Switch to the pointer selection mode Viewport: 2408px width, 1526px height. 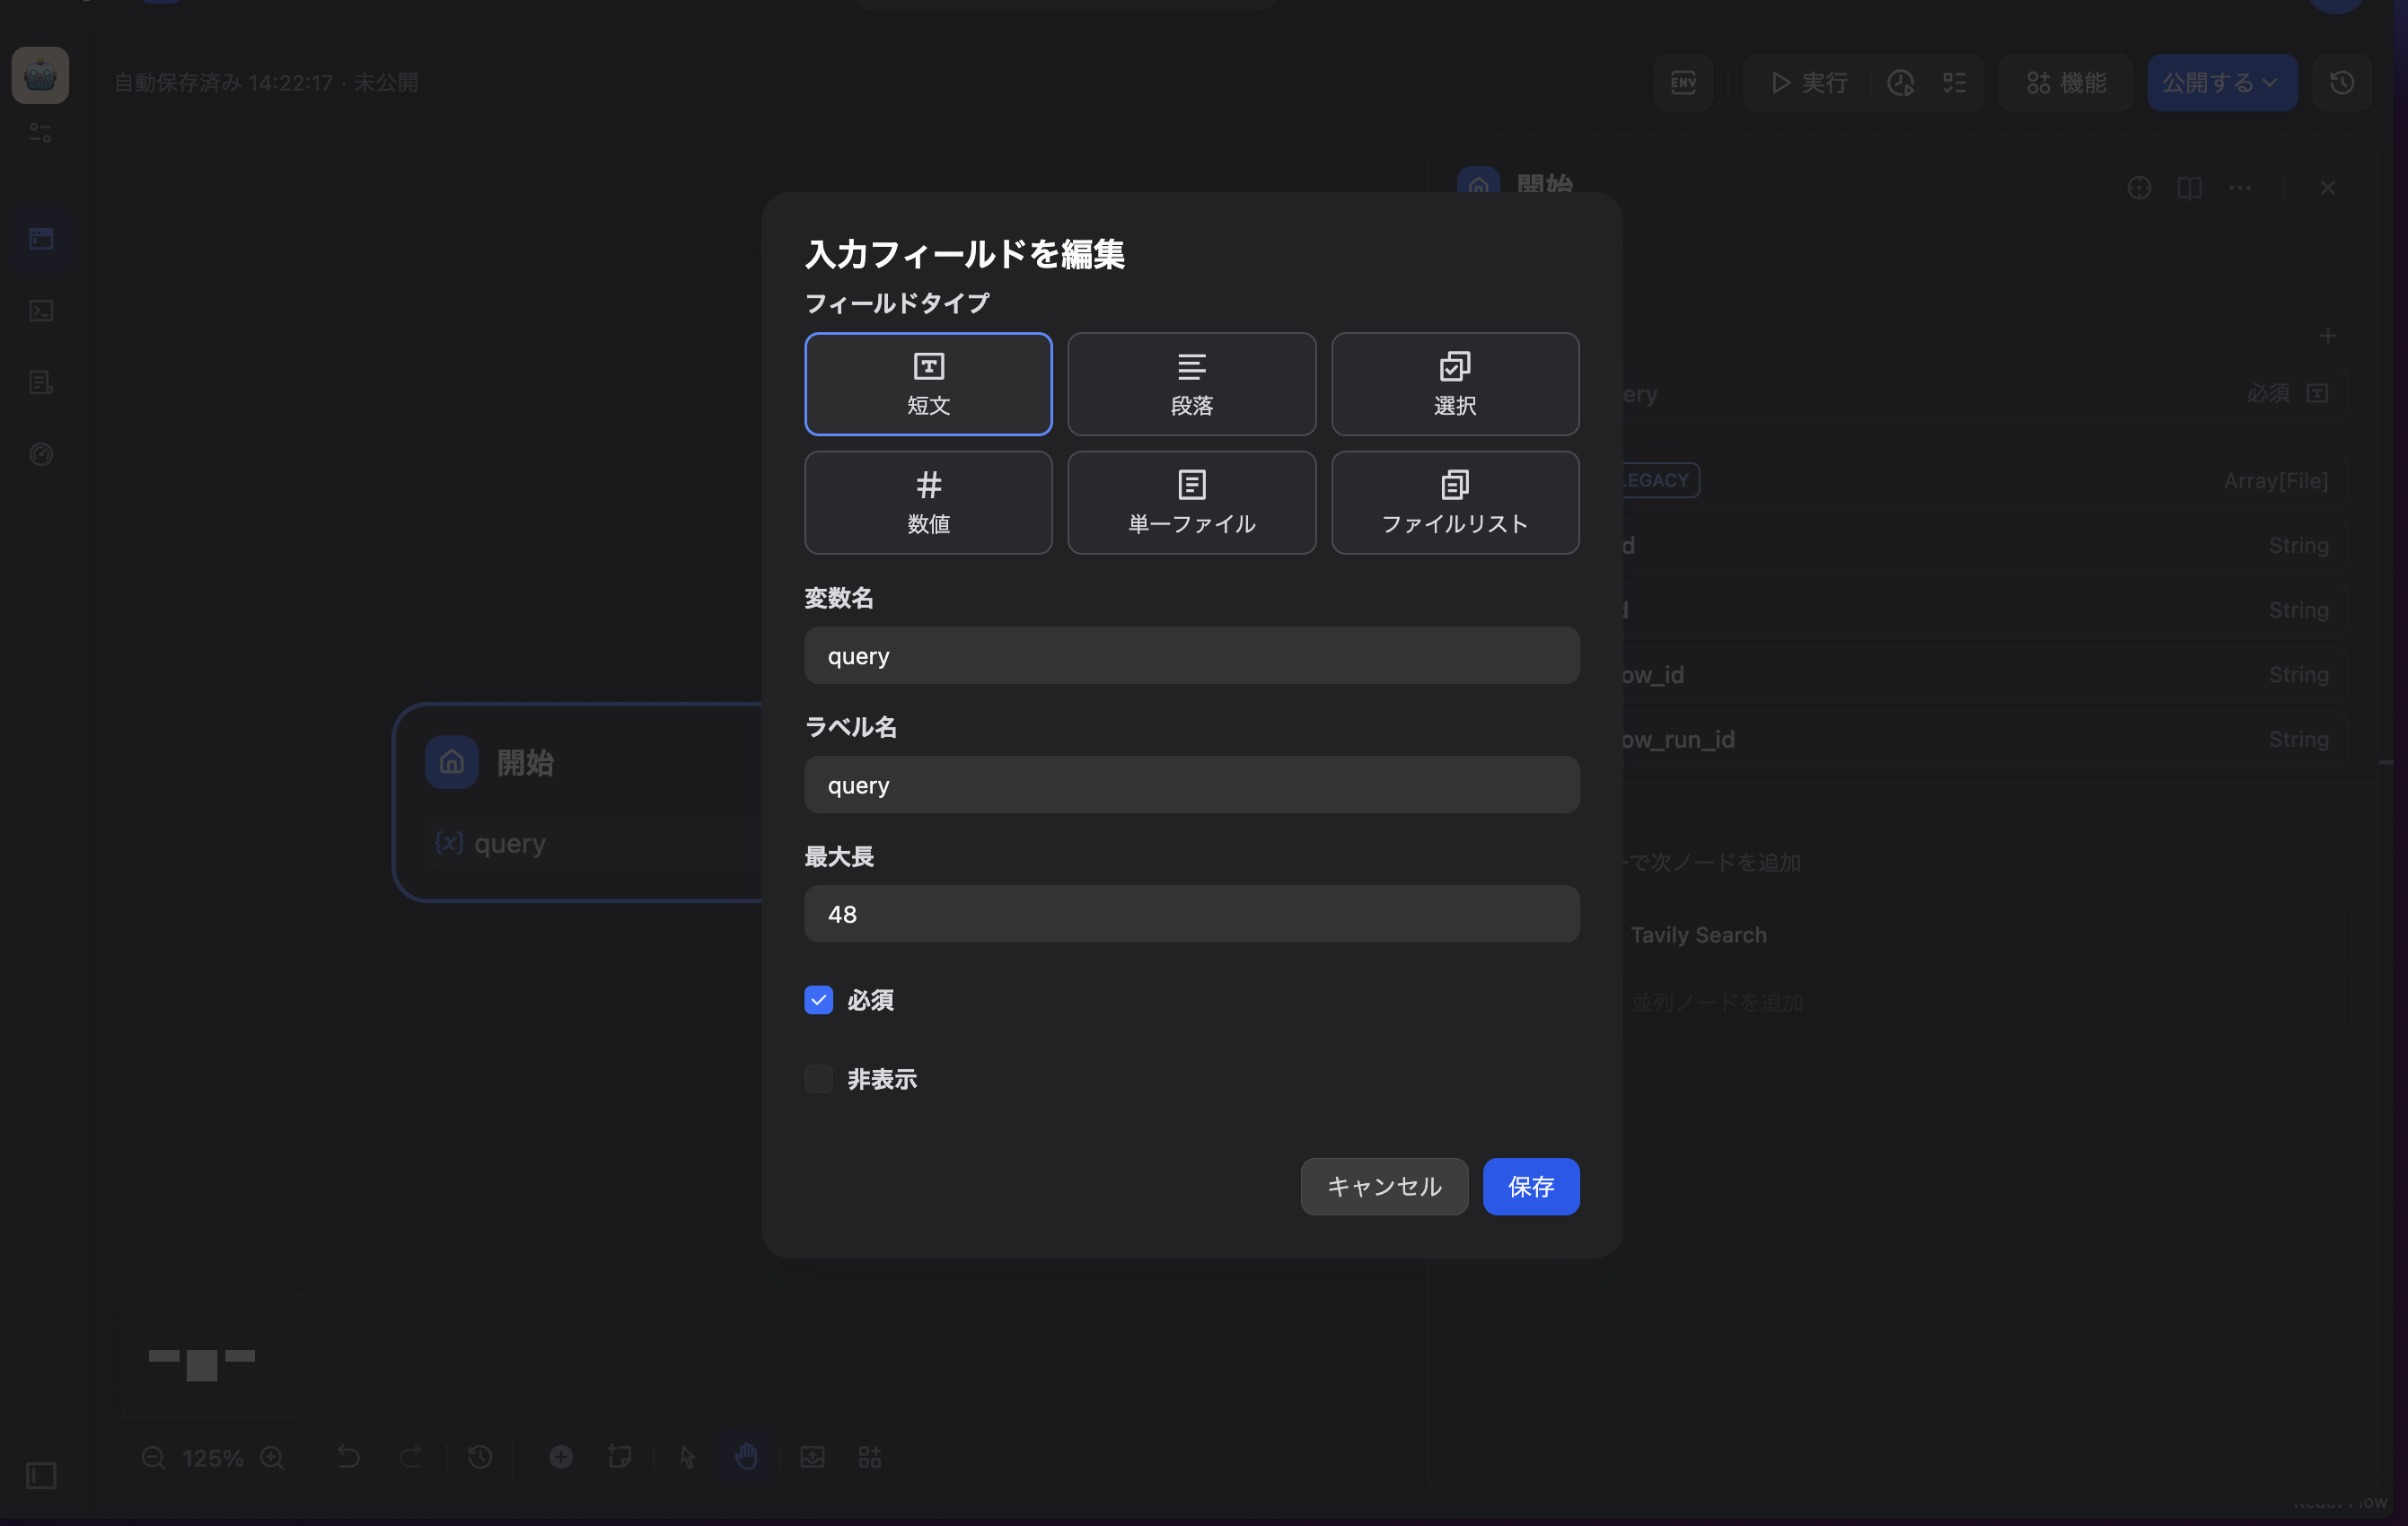point(686,1457)
